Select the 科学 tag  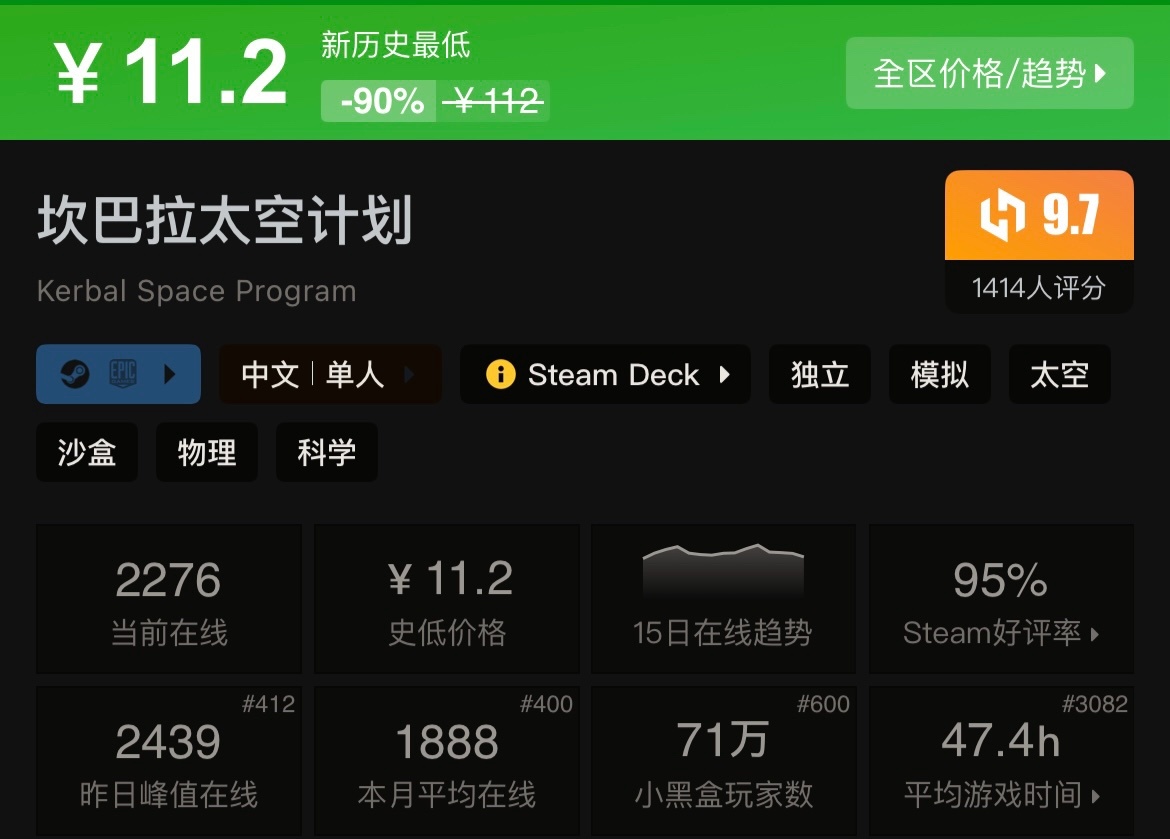point(327,452)
